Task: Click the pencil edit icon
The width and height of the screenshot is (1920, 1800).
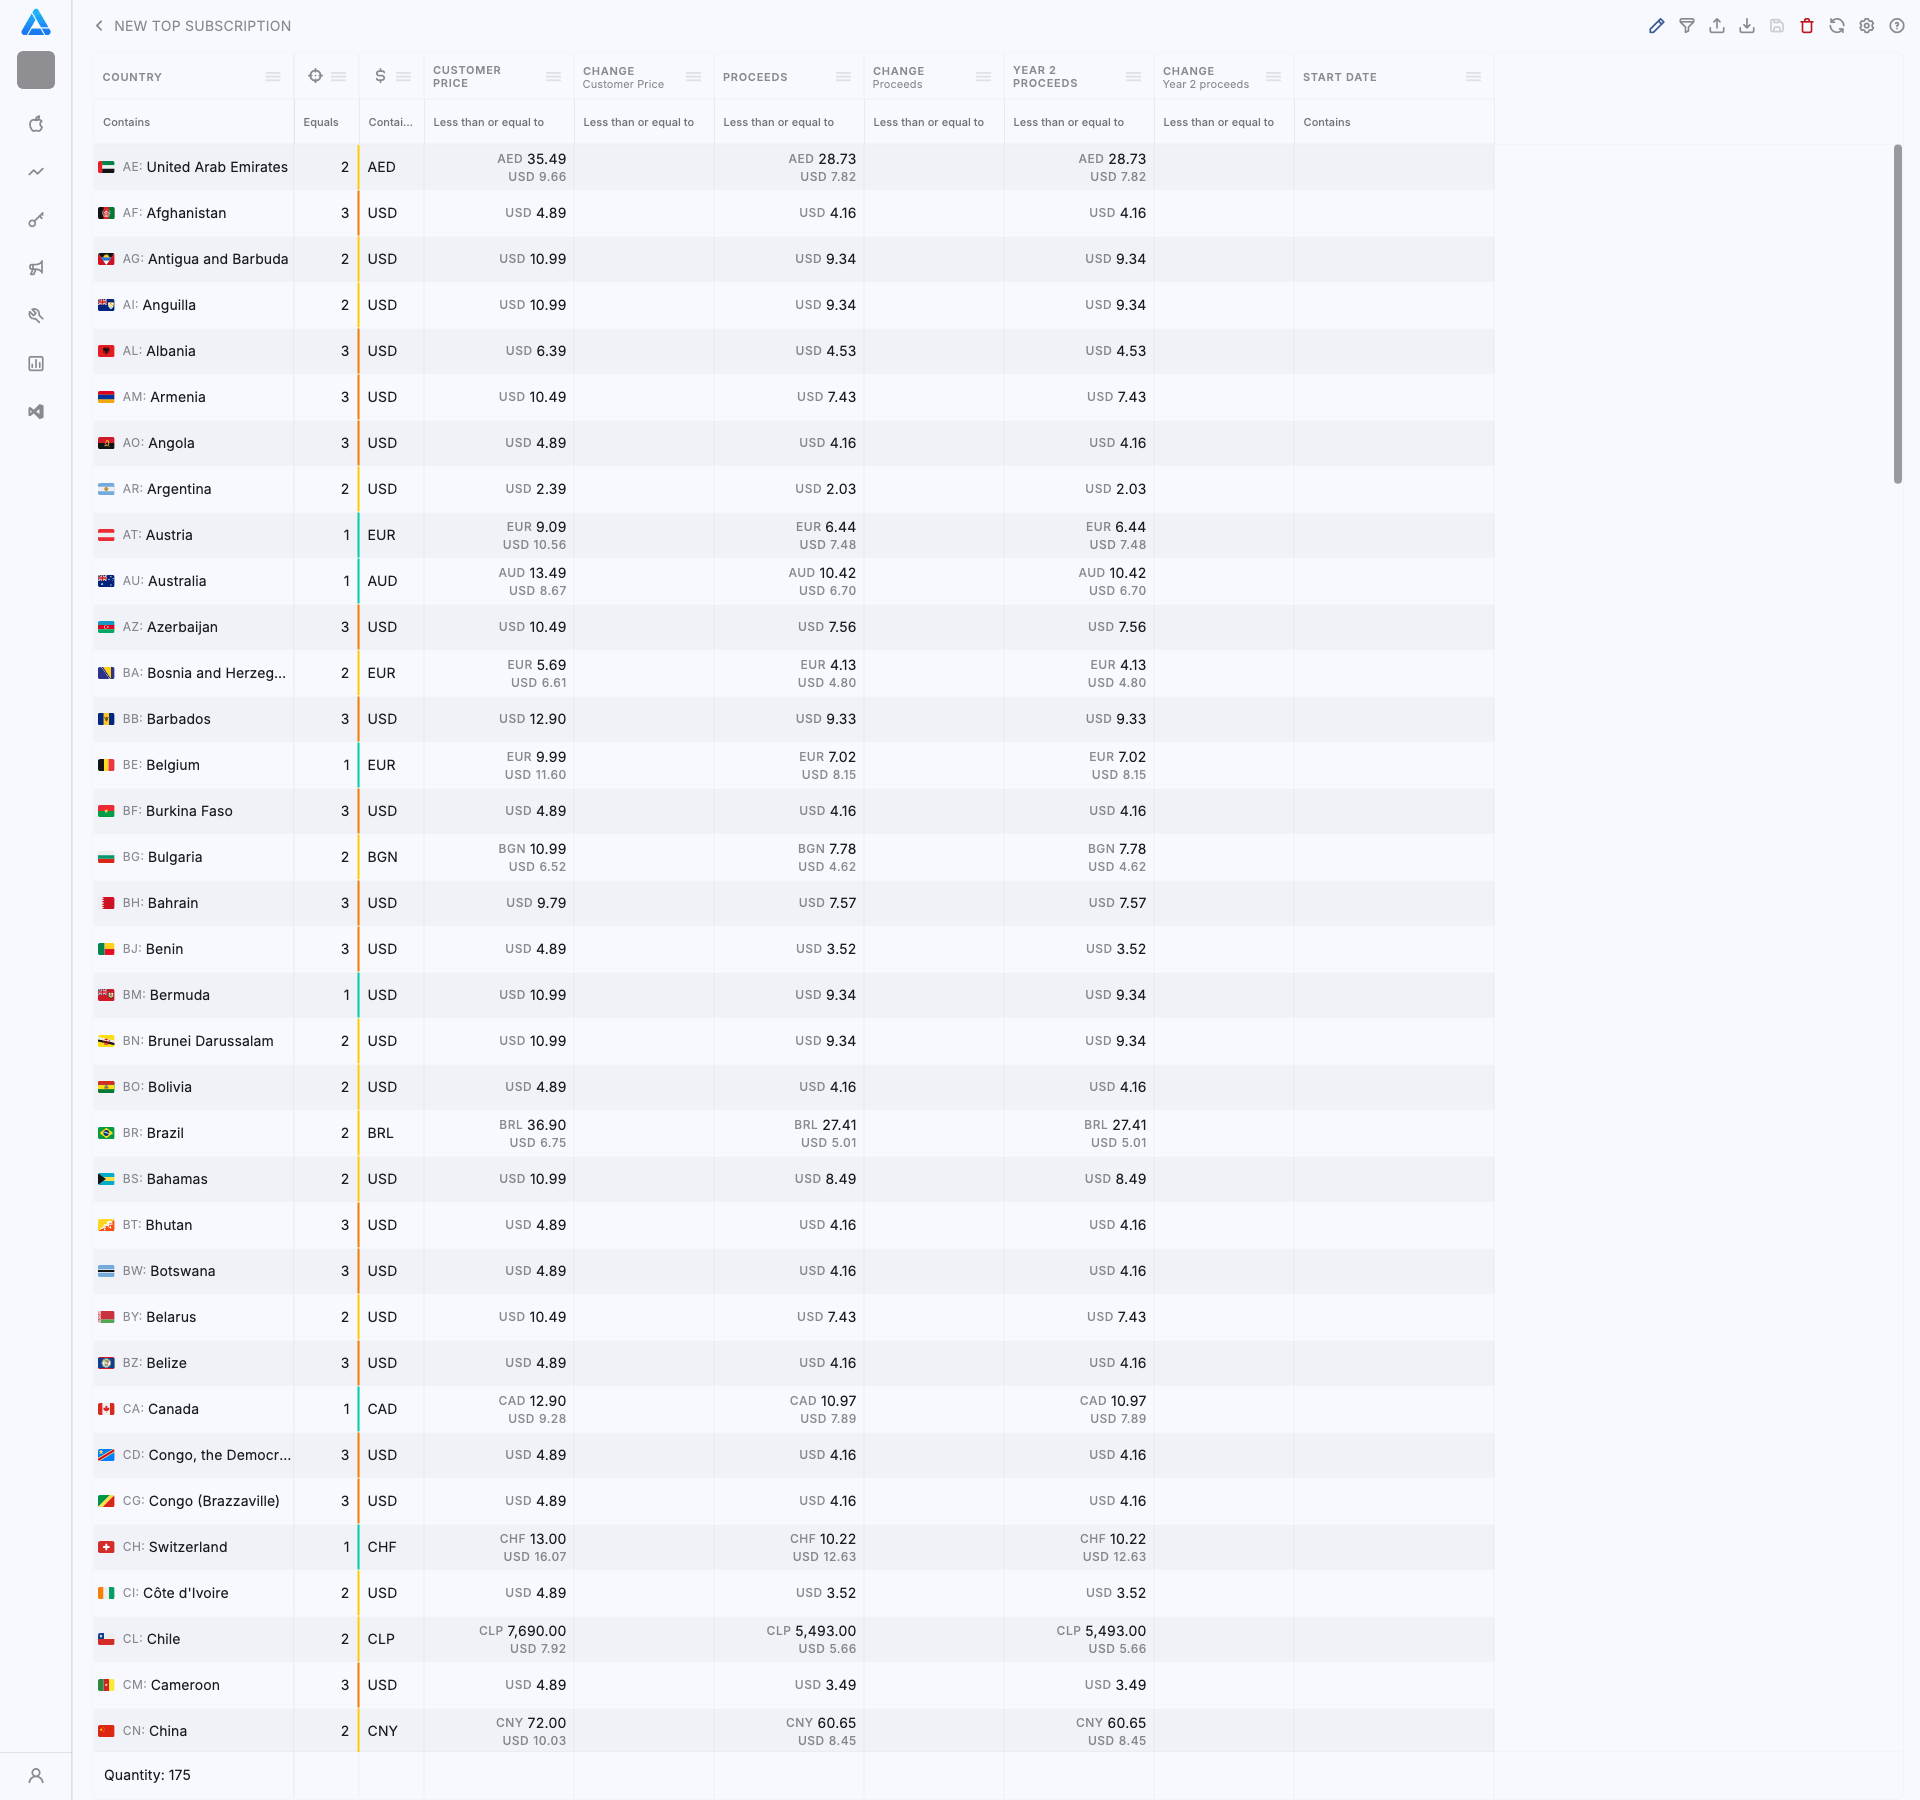Action: 1657,26
